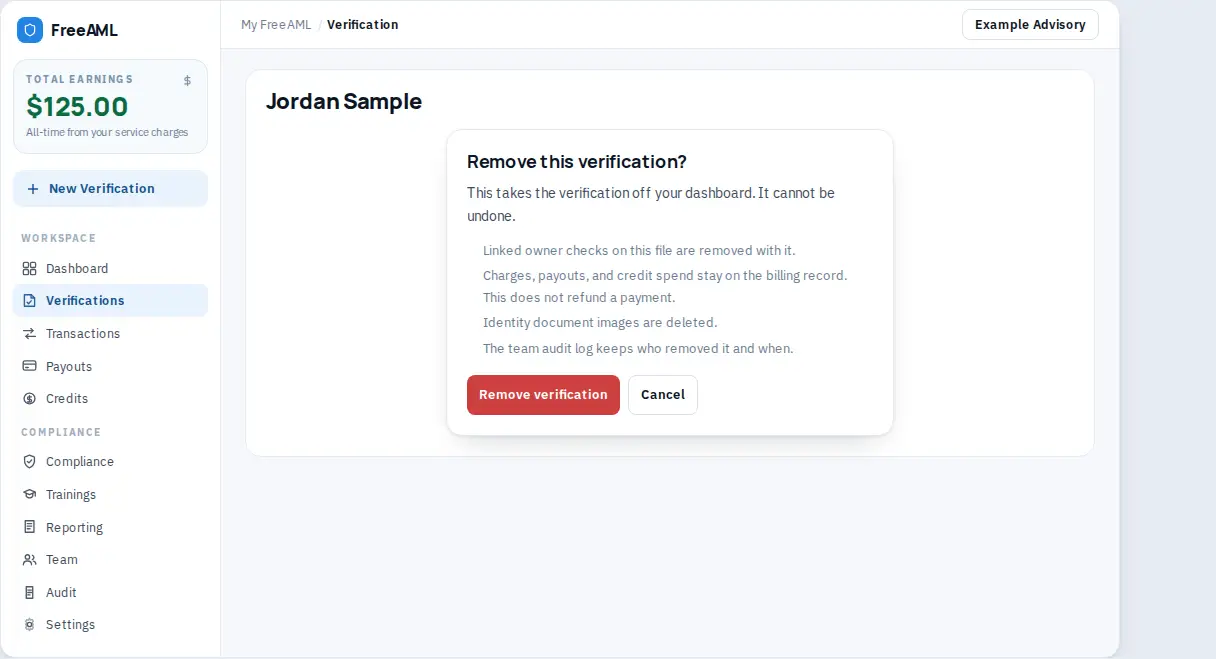Click the Audit log icon
Image resolution: width=1216 pixels, height=659 pixels.
click(30, 593)
